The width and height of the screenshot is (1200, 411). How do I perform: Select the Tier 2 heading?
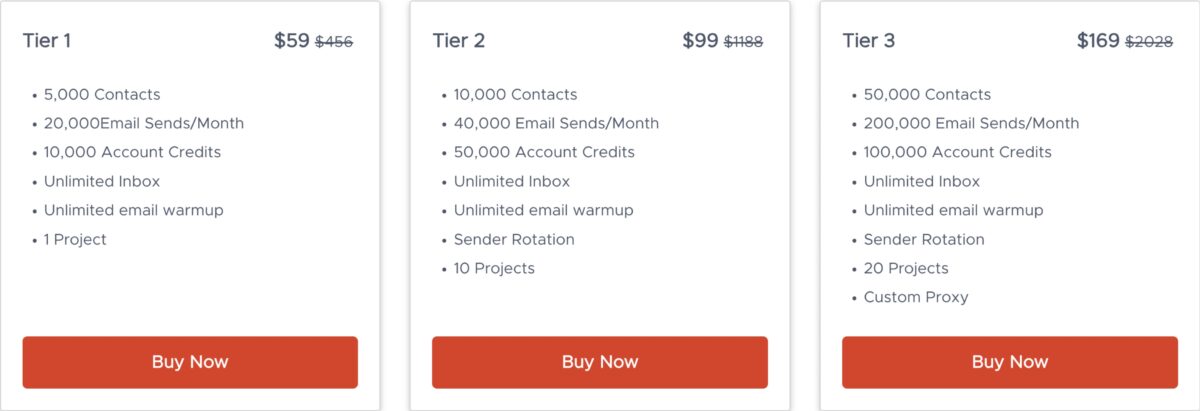459,41
